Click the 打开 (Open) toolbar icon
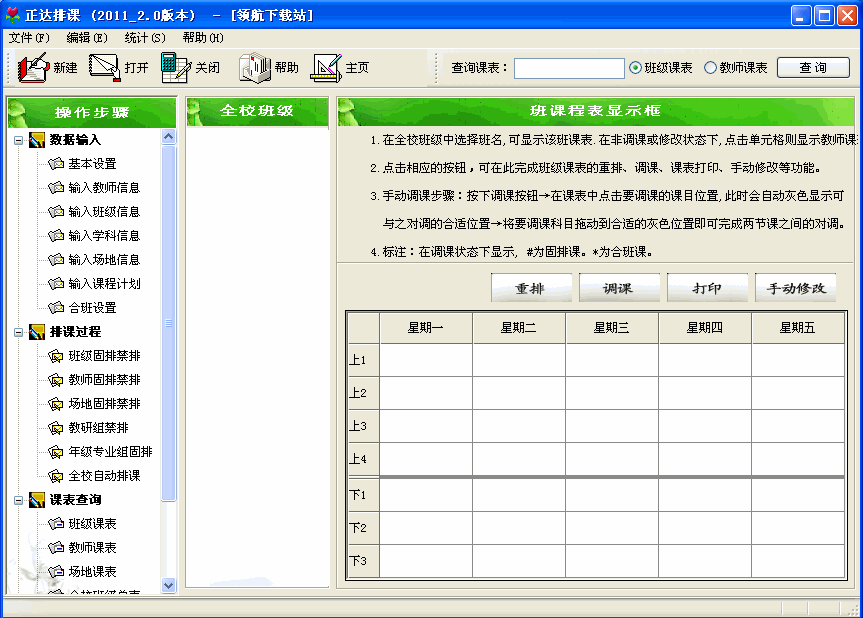Viewport: 863px width, 618px height. tap(105, 68)
